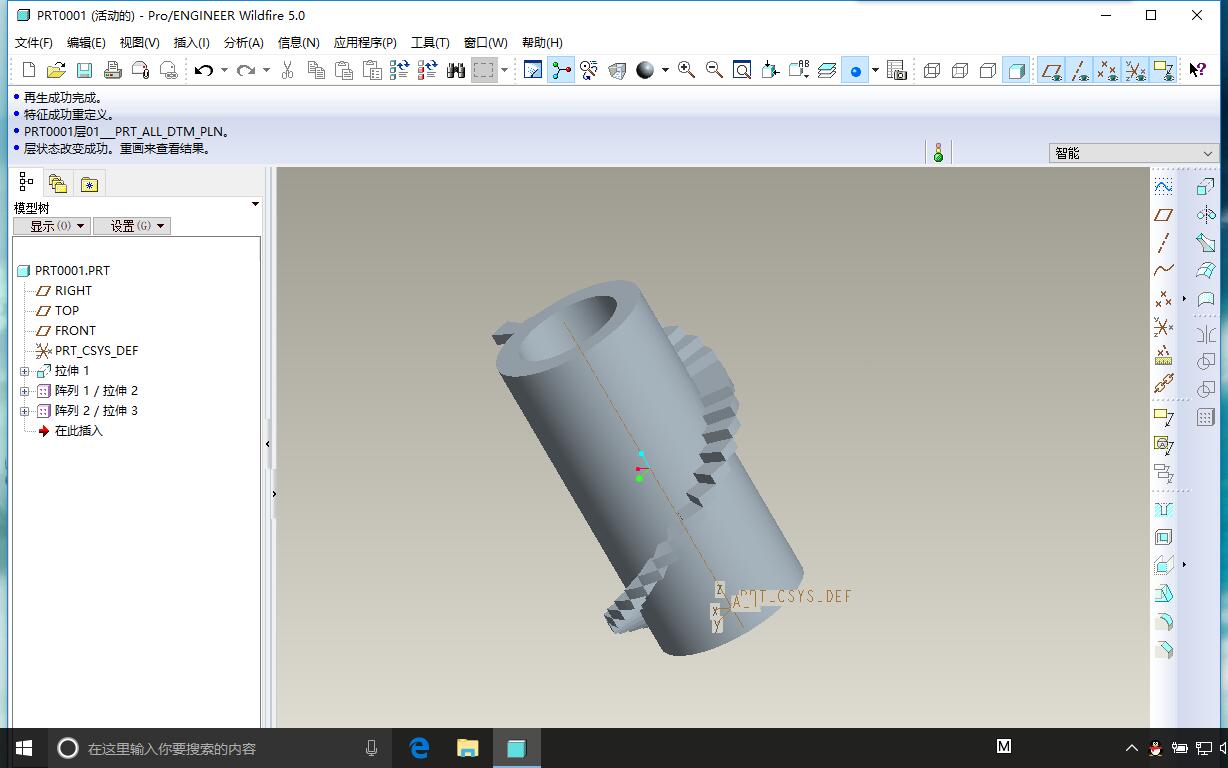Click the Refit view icon
1228x768 pixels.
pyautogui.click(x=742, y=70)
